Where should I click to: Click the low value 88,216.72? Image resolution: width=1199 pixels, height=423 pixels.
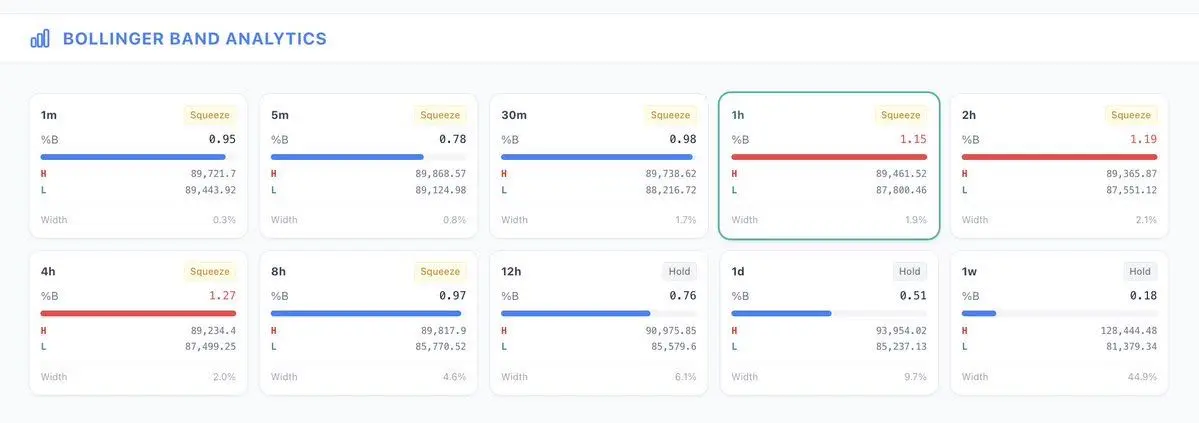click(x=671, y=190)
